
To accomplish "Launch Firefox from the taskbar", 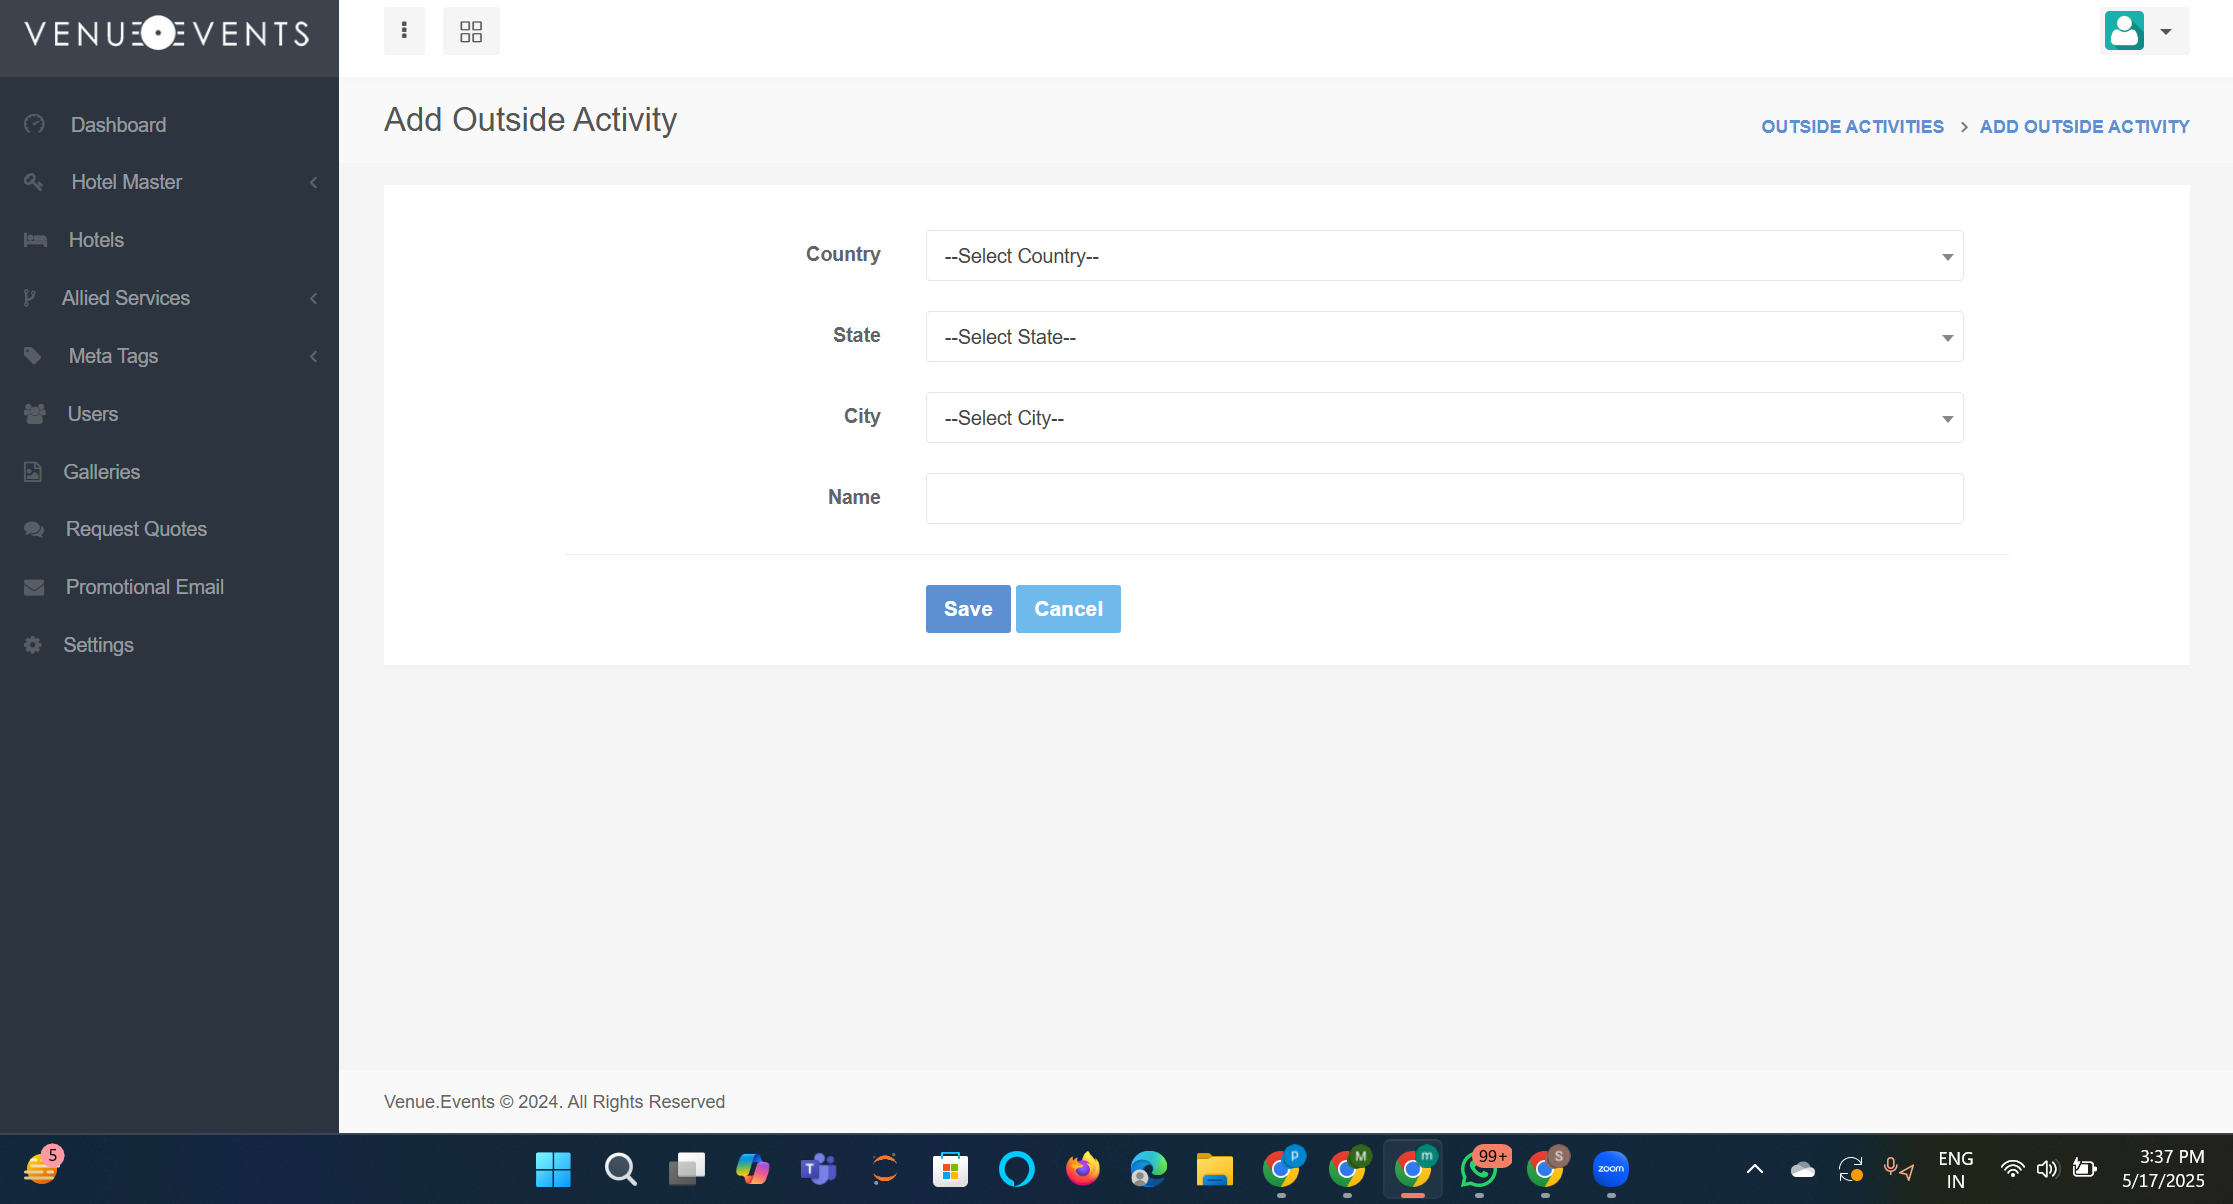I will [1082, 1168].
